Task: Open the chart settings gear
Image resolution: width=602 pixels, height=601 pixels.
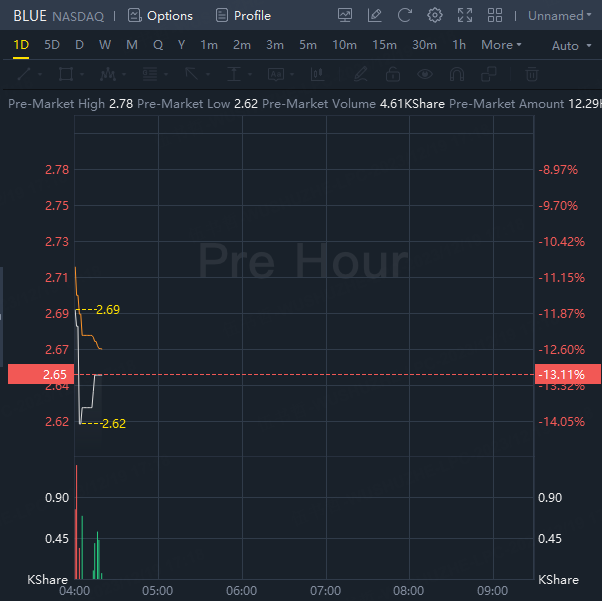Action: (435, 16)
